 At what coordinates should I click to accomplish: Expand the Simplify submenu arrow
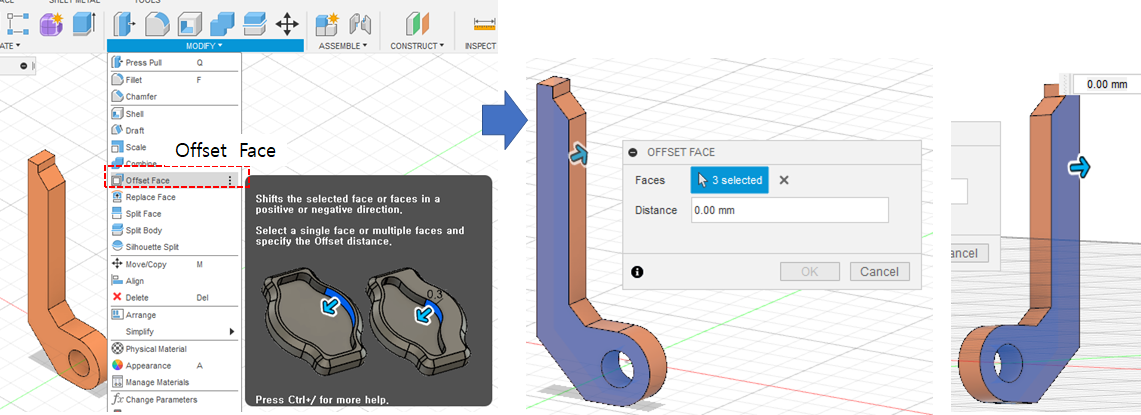click(232, 332)
